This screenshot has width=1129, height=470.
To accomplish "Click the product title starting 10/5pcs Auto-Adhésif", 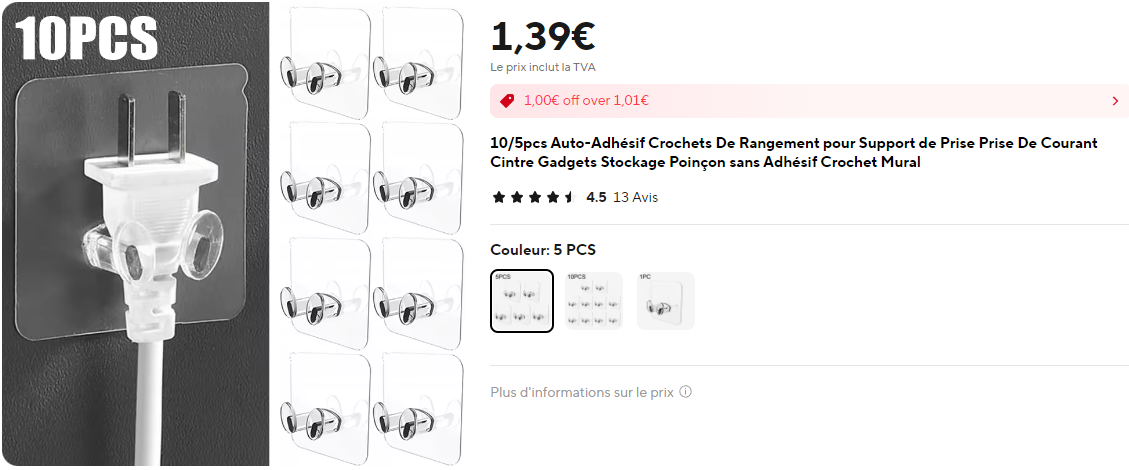I will (794, 153).
